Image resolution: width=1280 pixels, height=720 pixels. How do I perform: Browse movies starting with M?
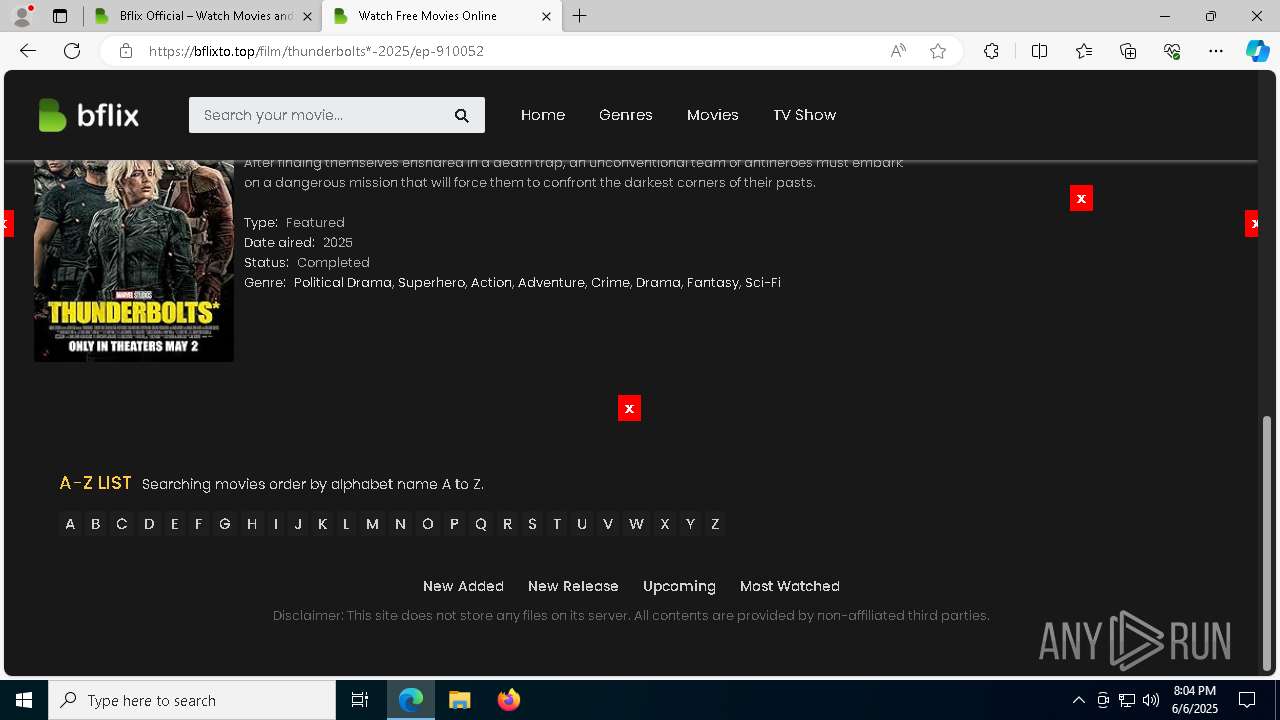click(372, 524)
